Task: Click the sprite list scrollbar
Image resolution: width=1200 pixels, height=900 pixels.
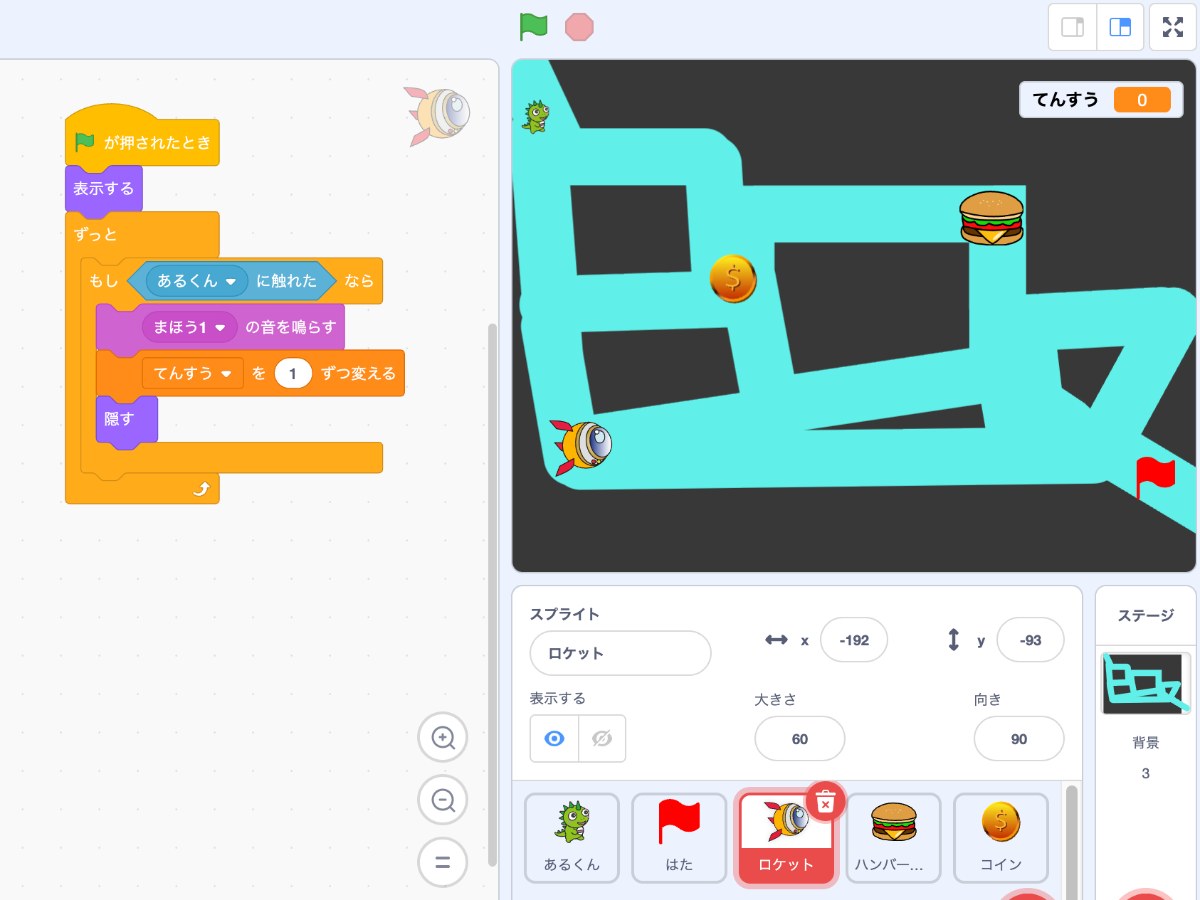Action: tap(1071, 842)
